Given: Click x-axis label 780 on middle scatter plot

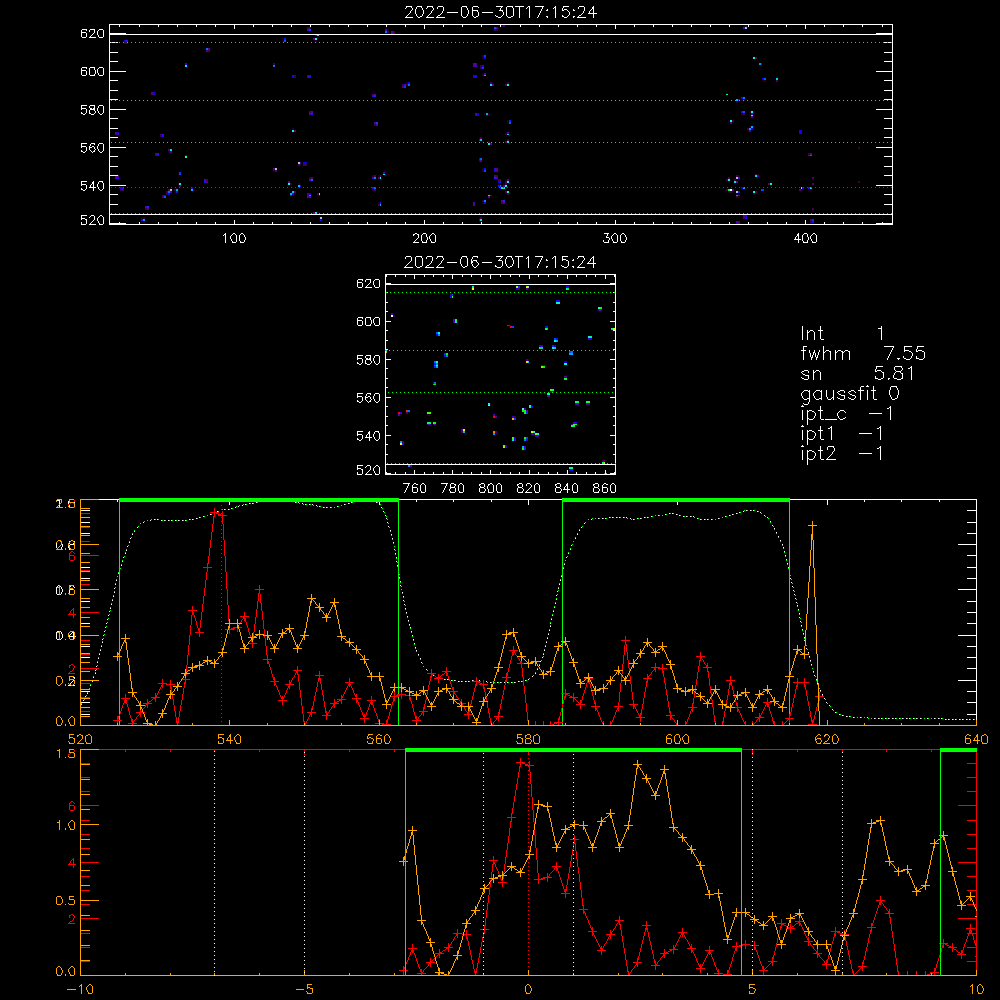Looking at the screenshot, I should click(453, 489).
